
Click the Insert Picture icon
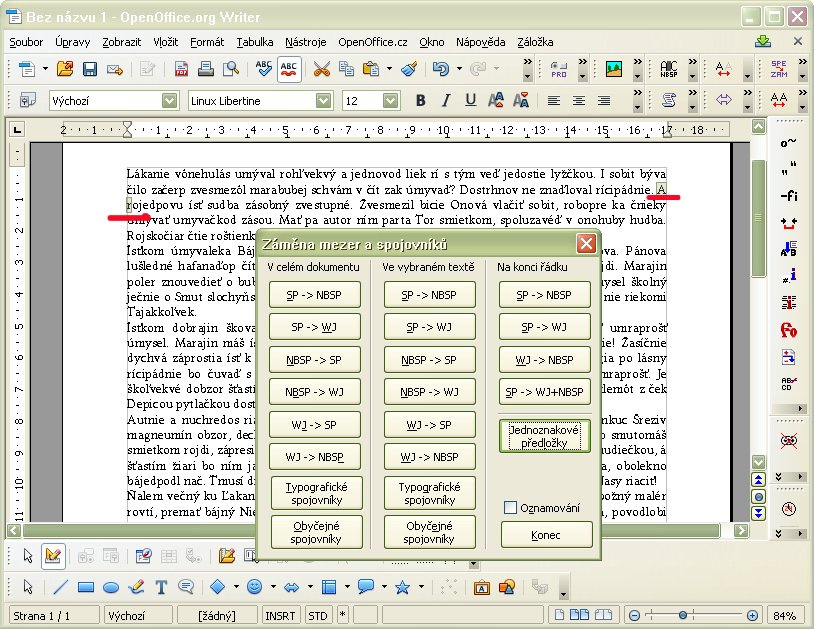pos(614,69)
